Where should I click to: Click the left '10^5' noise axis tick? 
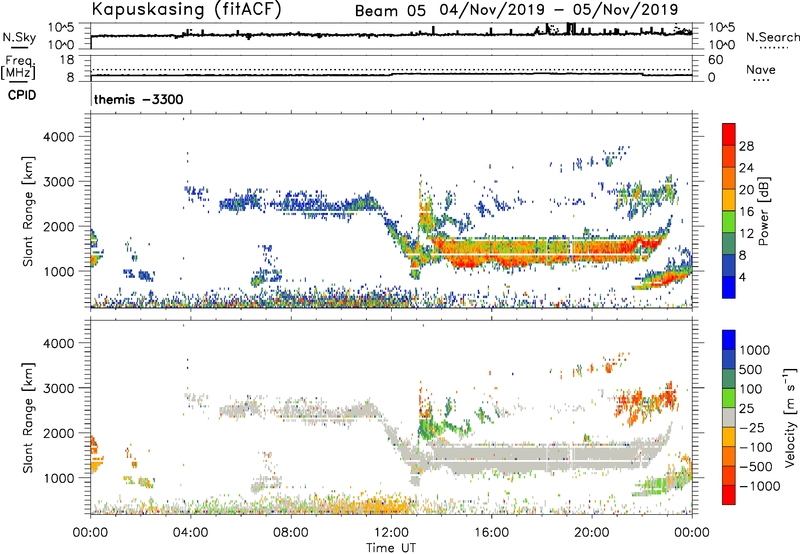click(x=61, y=27)
